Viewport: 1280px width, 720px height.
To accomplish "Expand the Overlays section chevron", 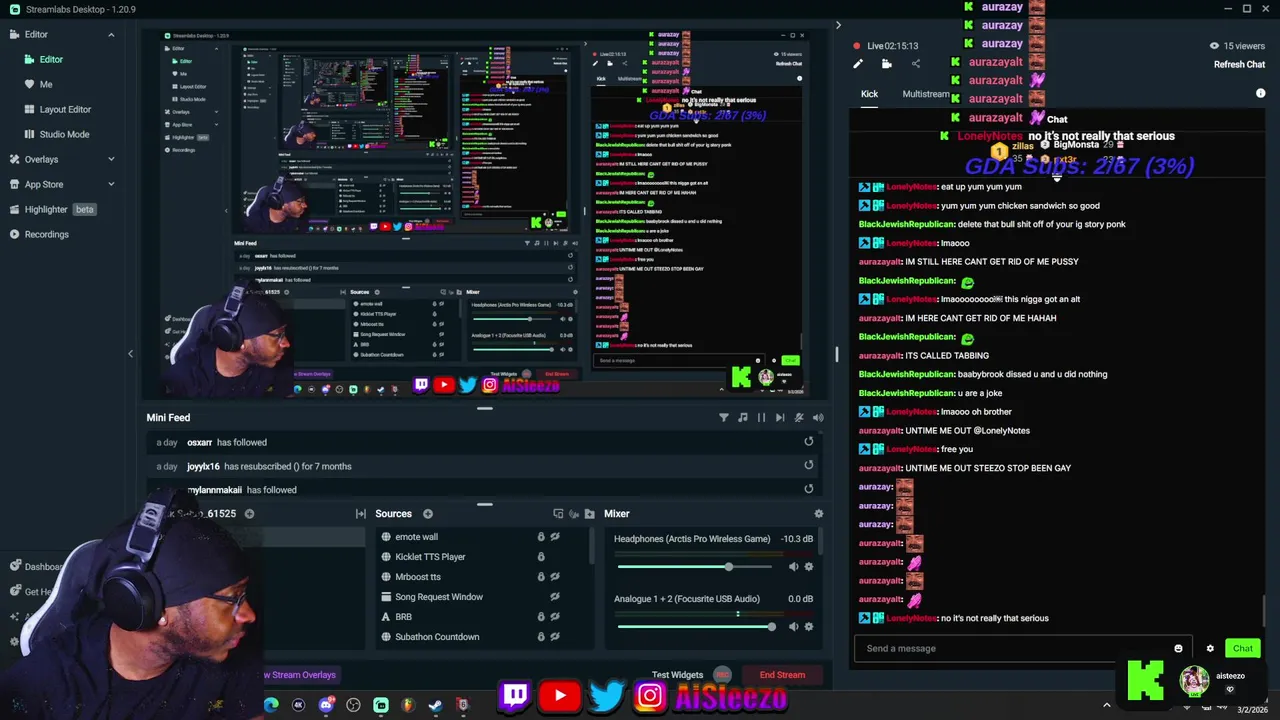I will pos(111,159).
